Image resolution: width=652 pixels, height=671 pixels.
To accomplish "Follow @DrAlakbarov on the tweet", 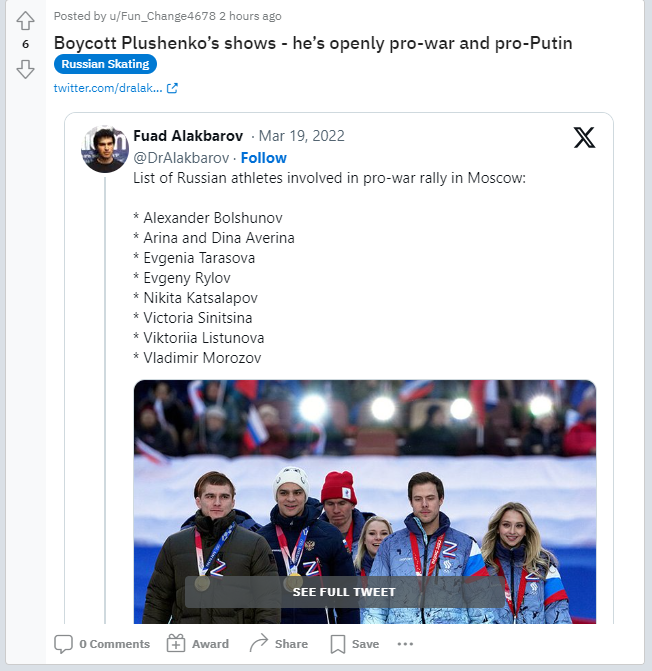I will coord(264,158).
